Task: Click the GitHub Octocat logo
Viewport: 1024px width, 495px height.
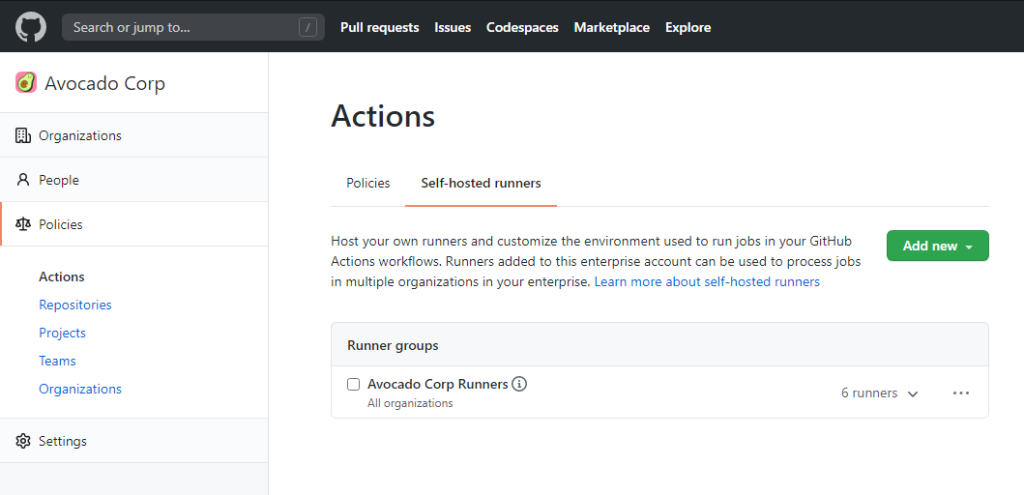Action: [x=31, y=27]
